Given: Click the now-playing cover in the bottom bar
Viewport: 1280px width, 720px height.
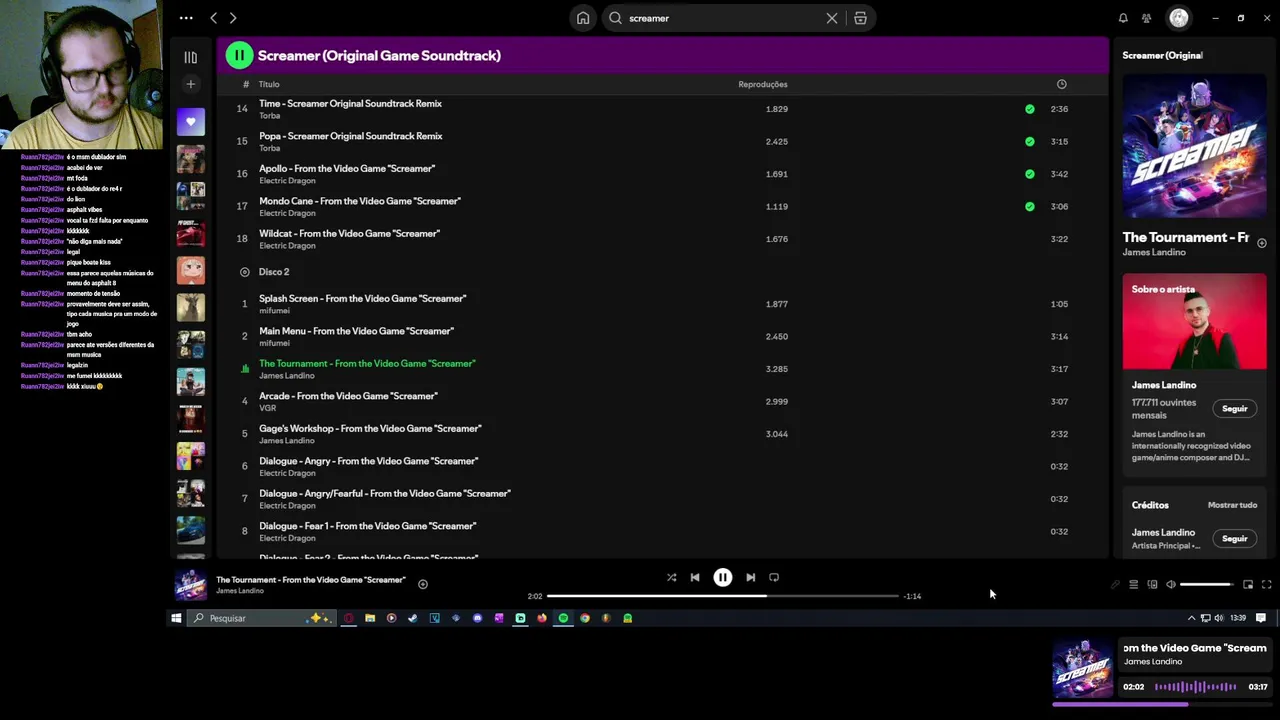Looking at the screenshot, I should pyautogui.click(x=191, y=584).
